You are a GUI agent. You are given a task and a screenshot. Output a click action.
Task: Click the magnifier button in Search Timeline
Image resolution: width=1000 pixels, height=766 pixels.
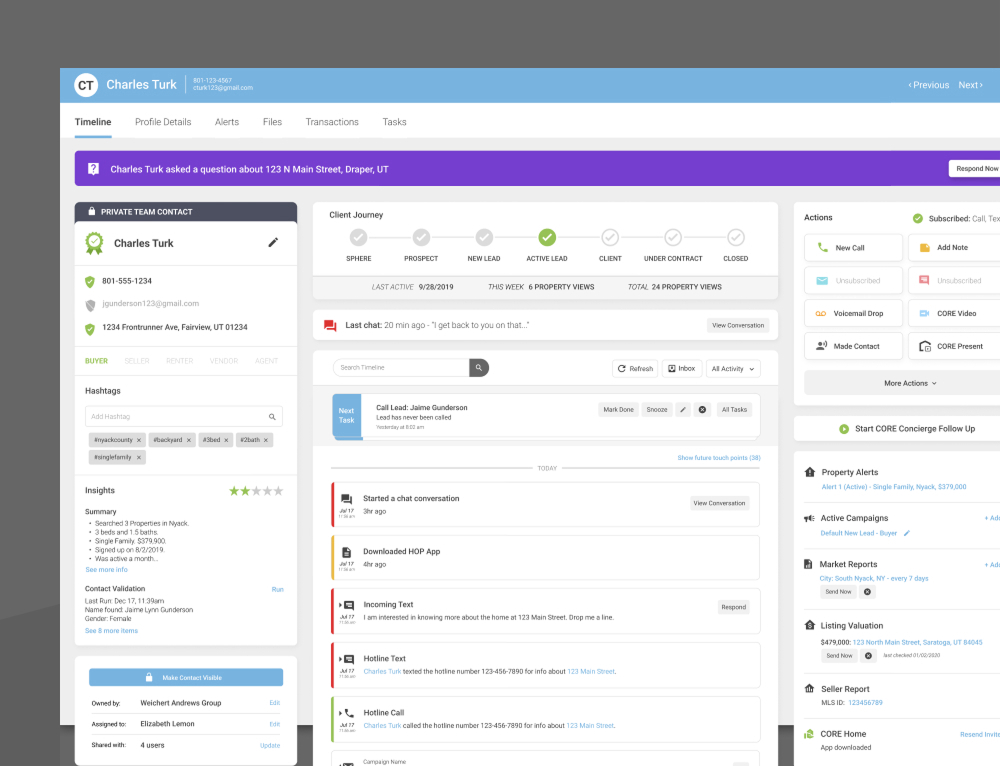coord(479,368)
